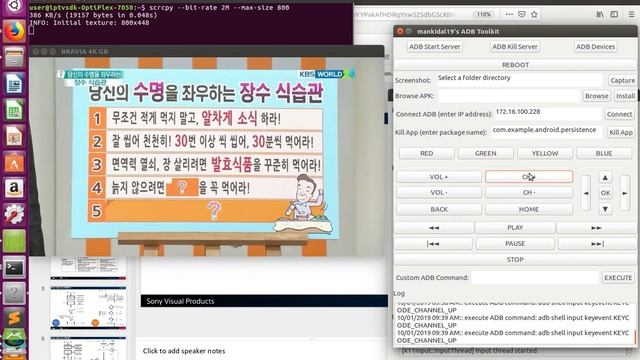Image resolution: width=640 pixels, height=360 pixels.
Task: Browse for an APK file
Action: [596, 96]
